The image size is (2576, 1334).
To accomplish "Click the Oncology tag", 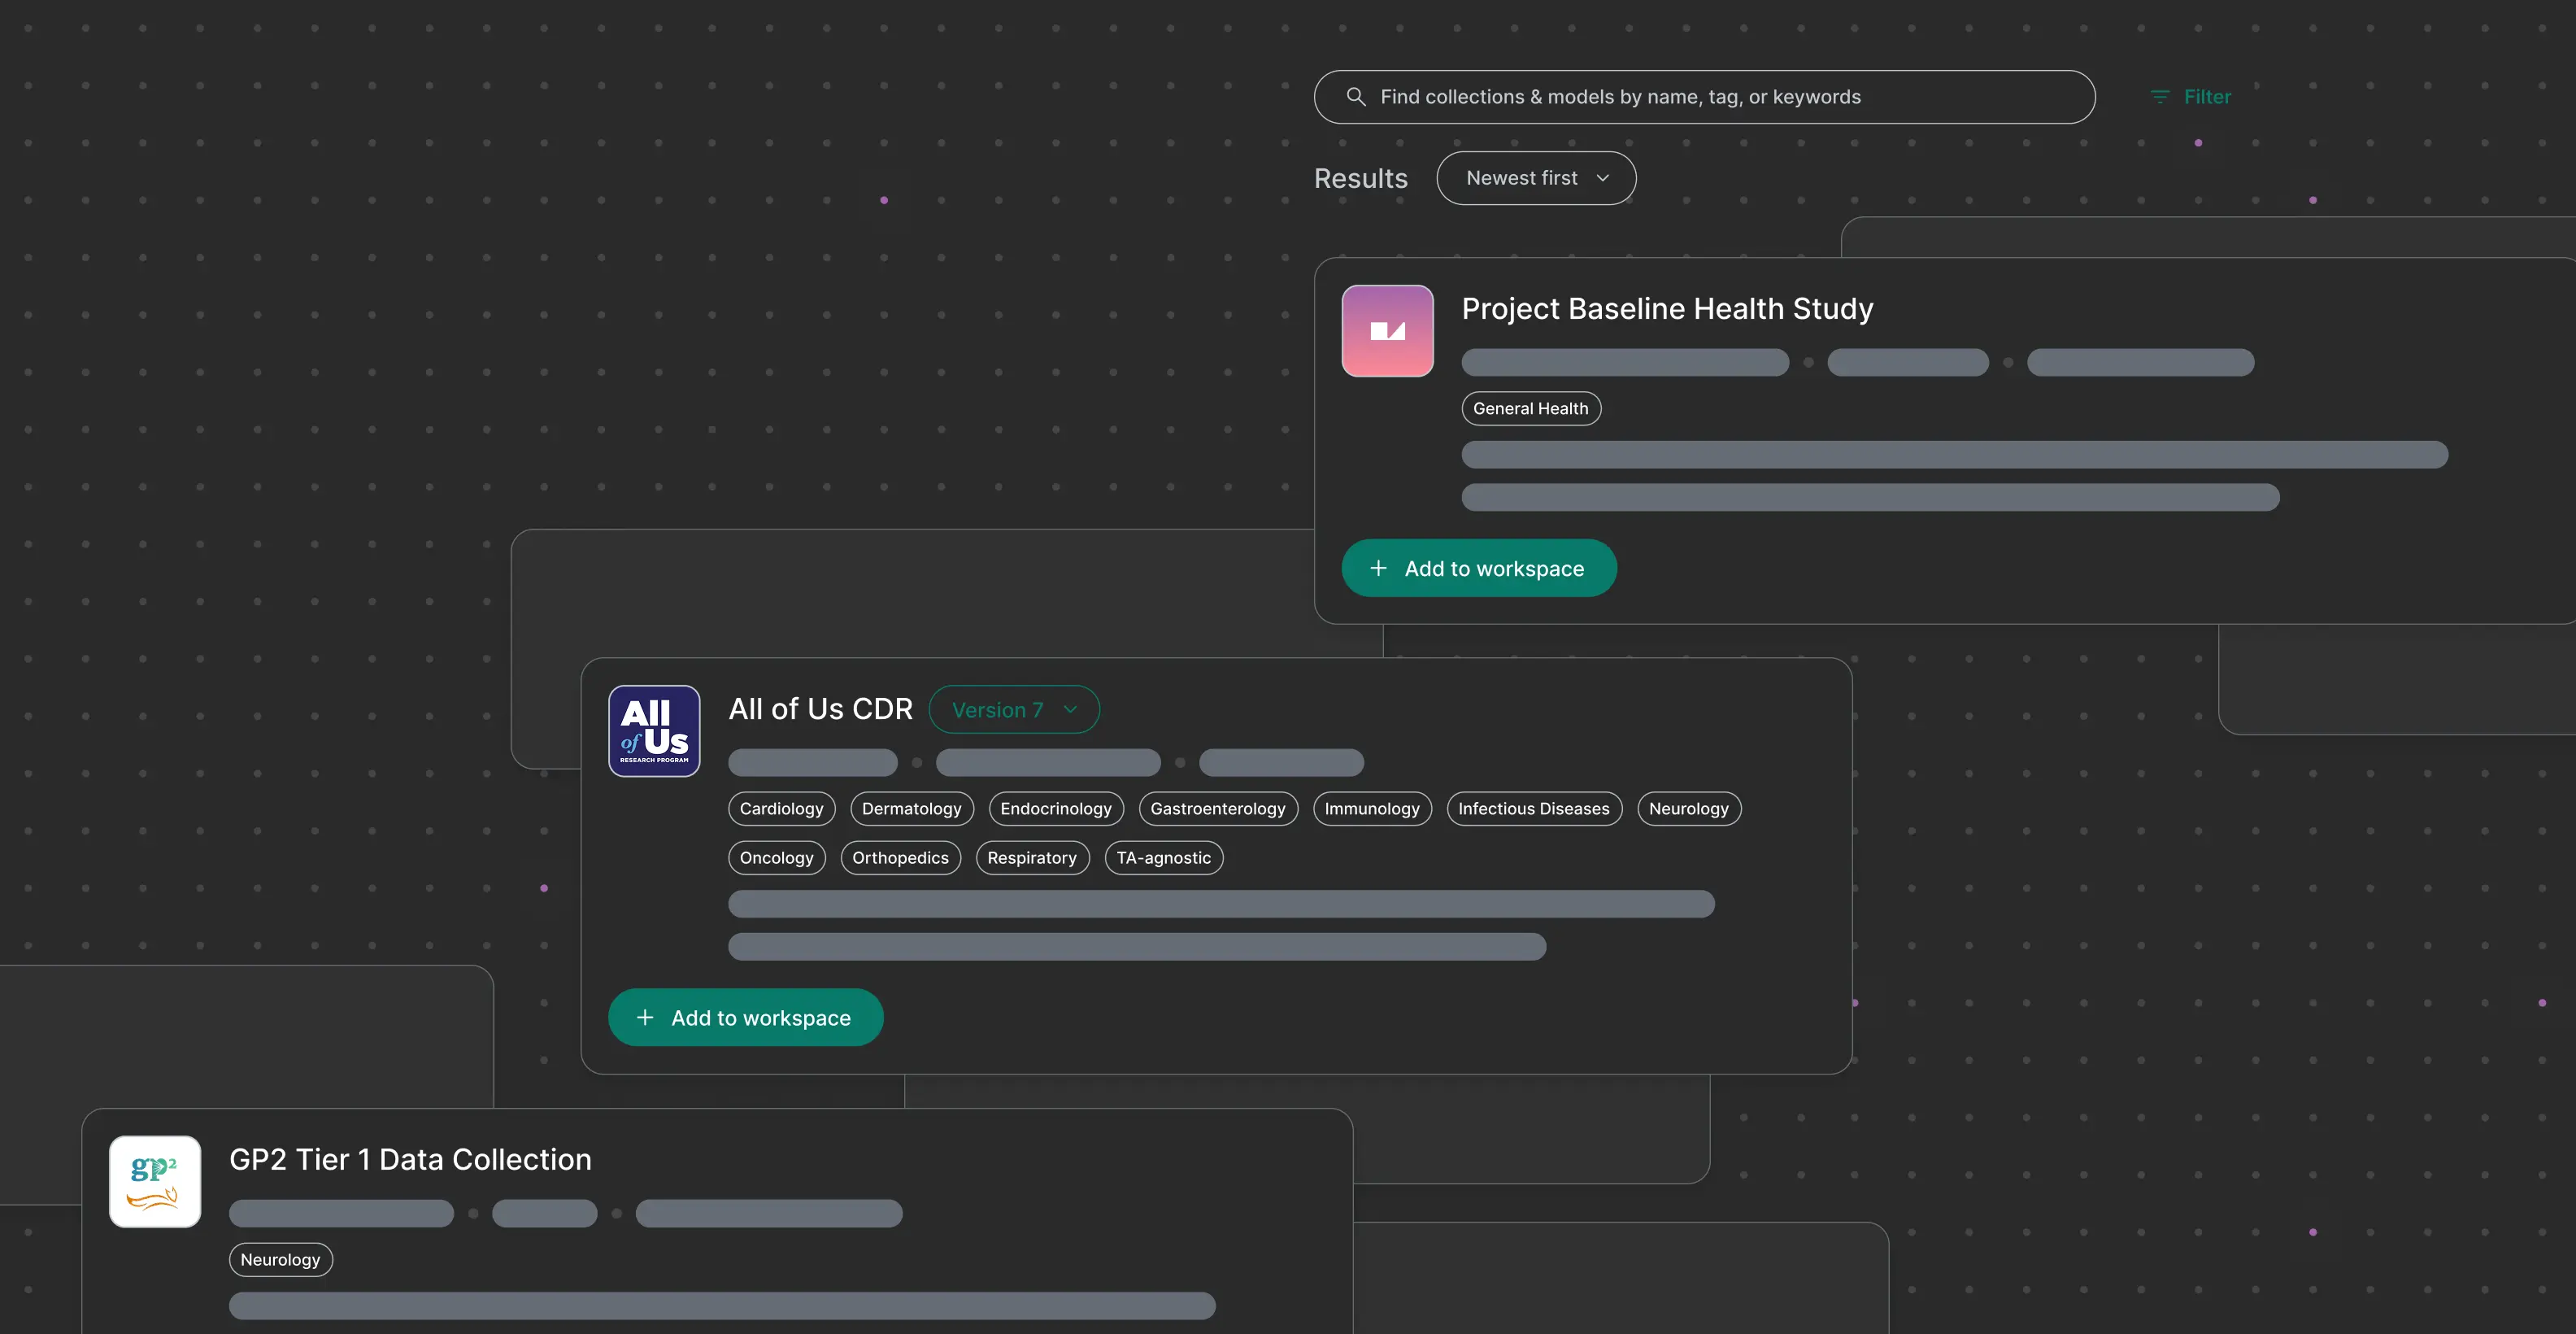I will (776, 857).
